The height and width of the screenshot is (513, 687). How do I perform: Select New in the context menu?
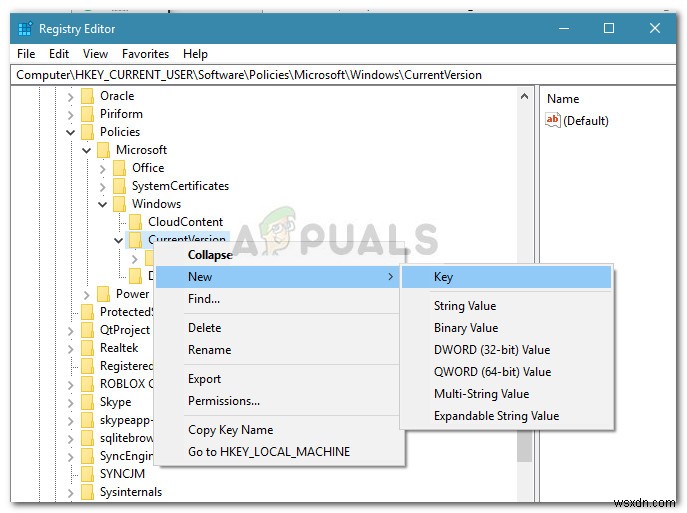(x=278, y=277)
